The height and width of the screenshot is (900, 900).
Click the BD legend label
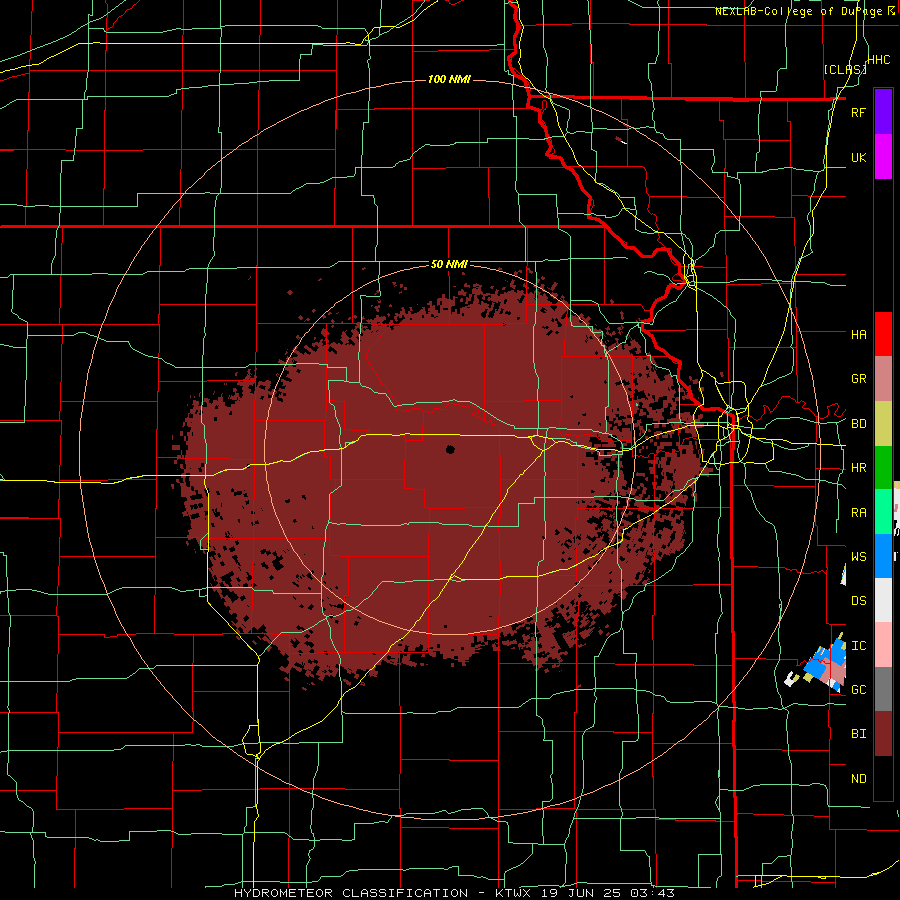tap(858, 424)
